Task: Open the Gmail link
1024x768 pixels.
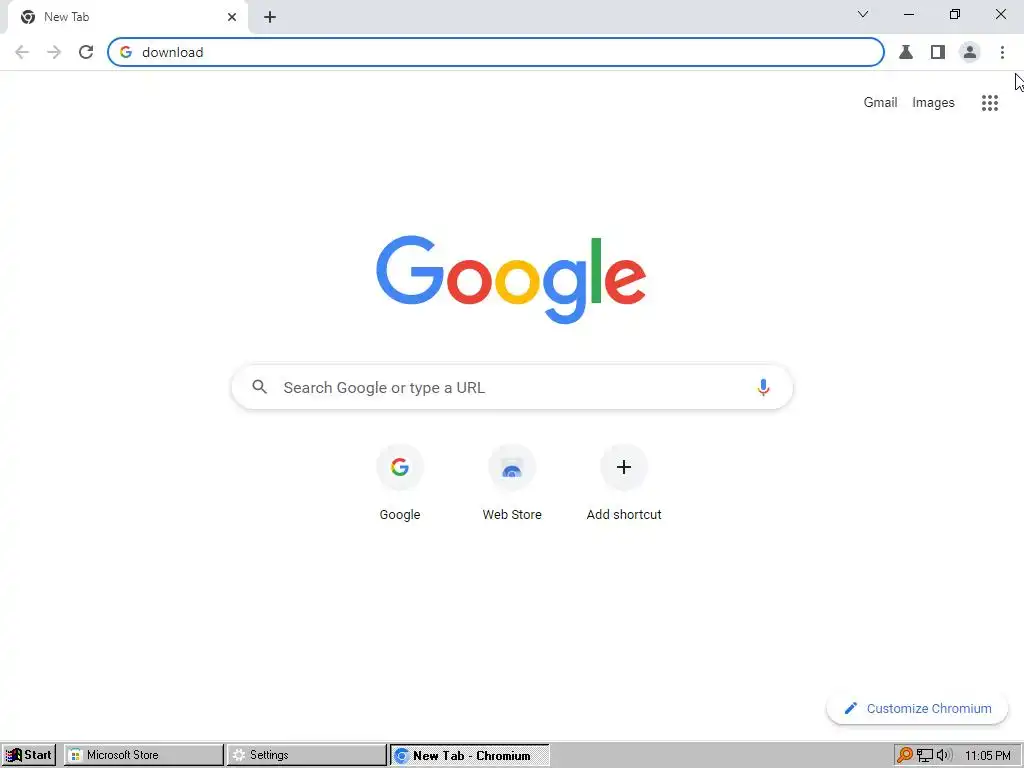Action: pos(880,103)
